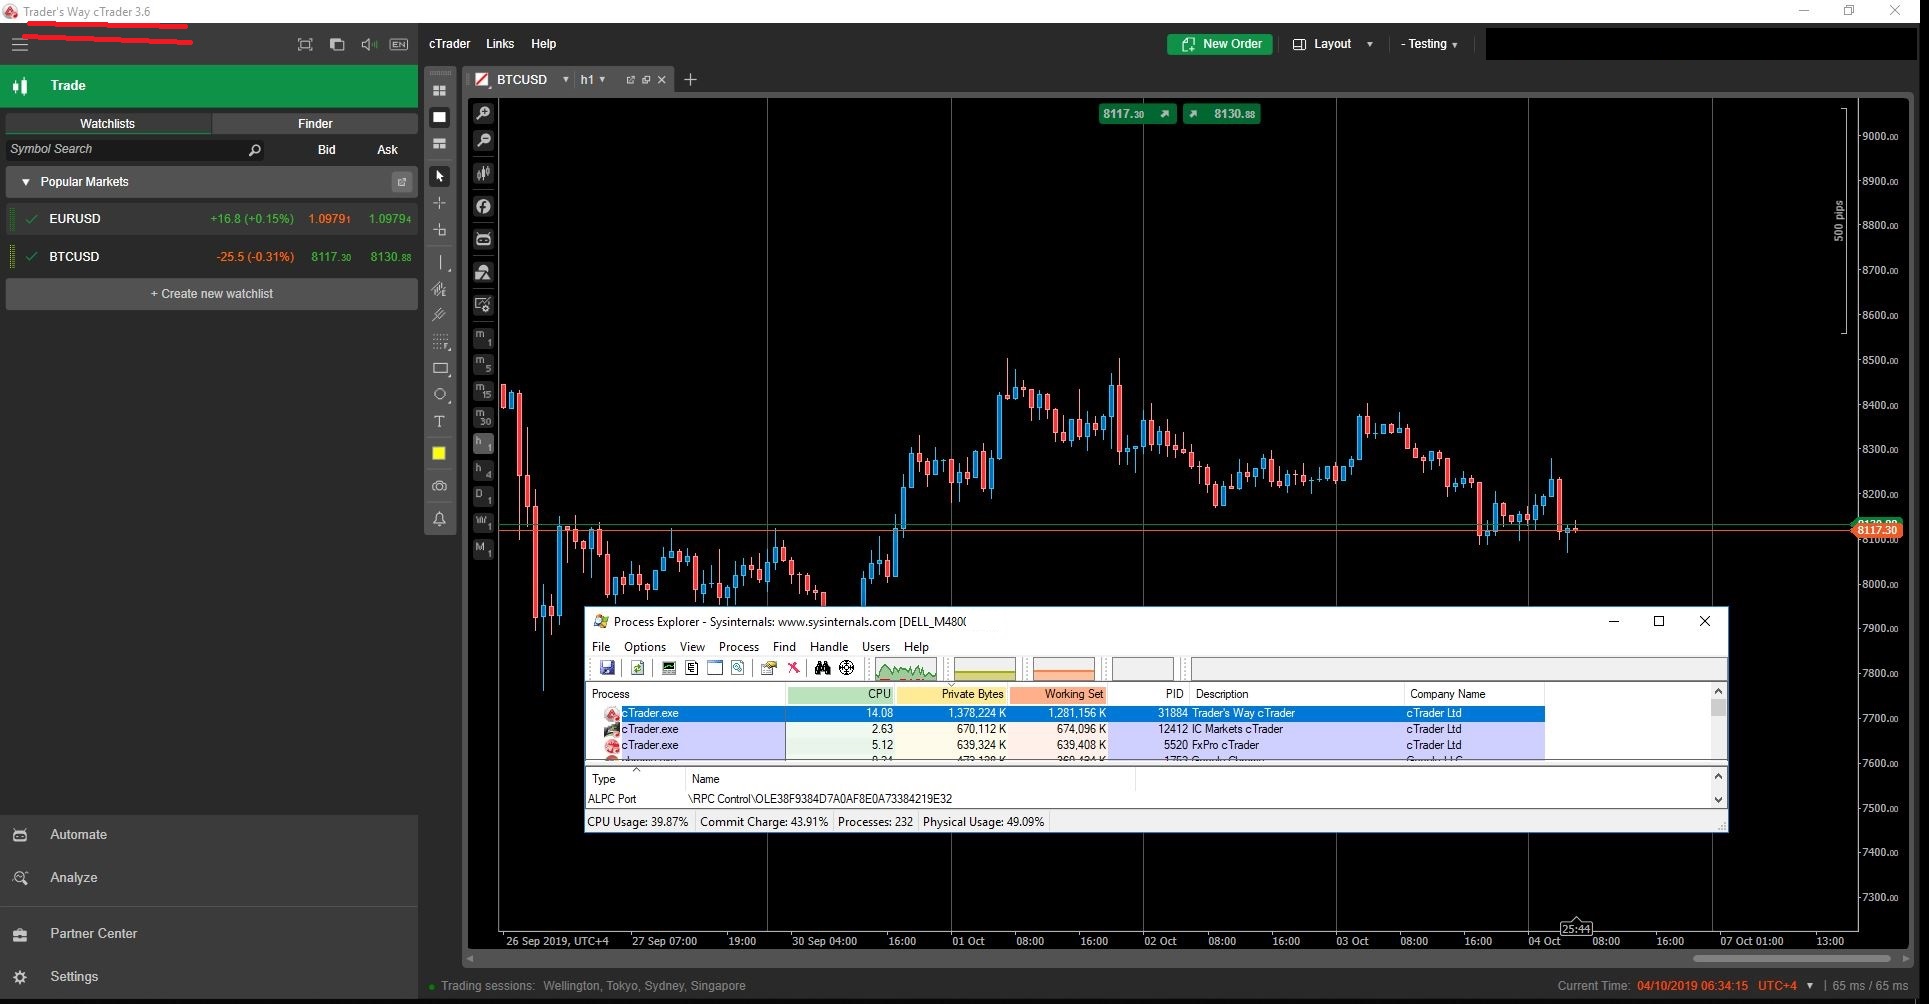The image size is (1929, 1004).
Task: Close the BTCUSD chart tab
Action: point(661,79)
